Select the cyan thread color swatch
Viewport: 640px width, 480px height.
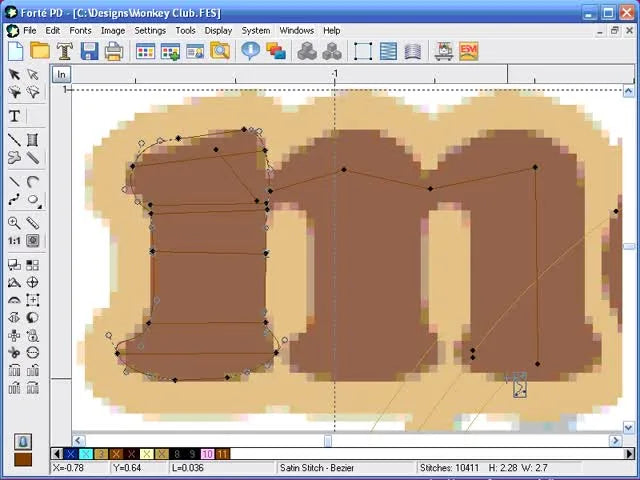[86, 454]
